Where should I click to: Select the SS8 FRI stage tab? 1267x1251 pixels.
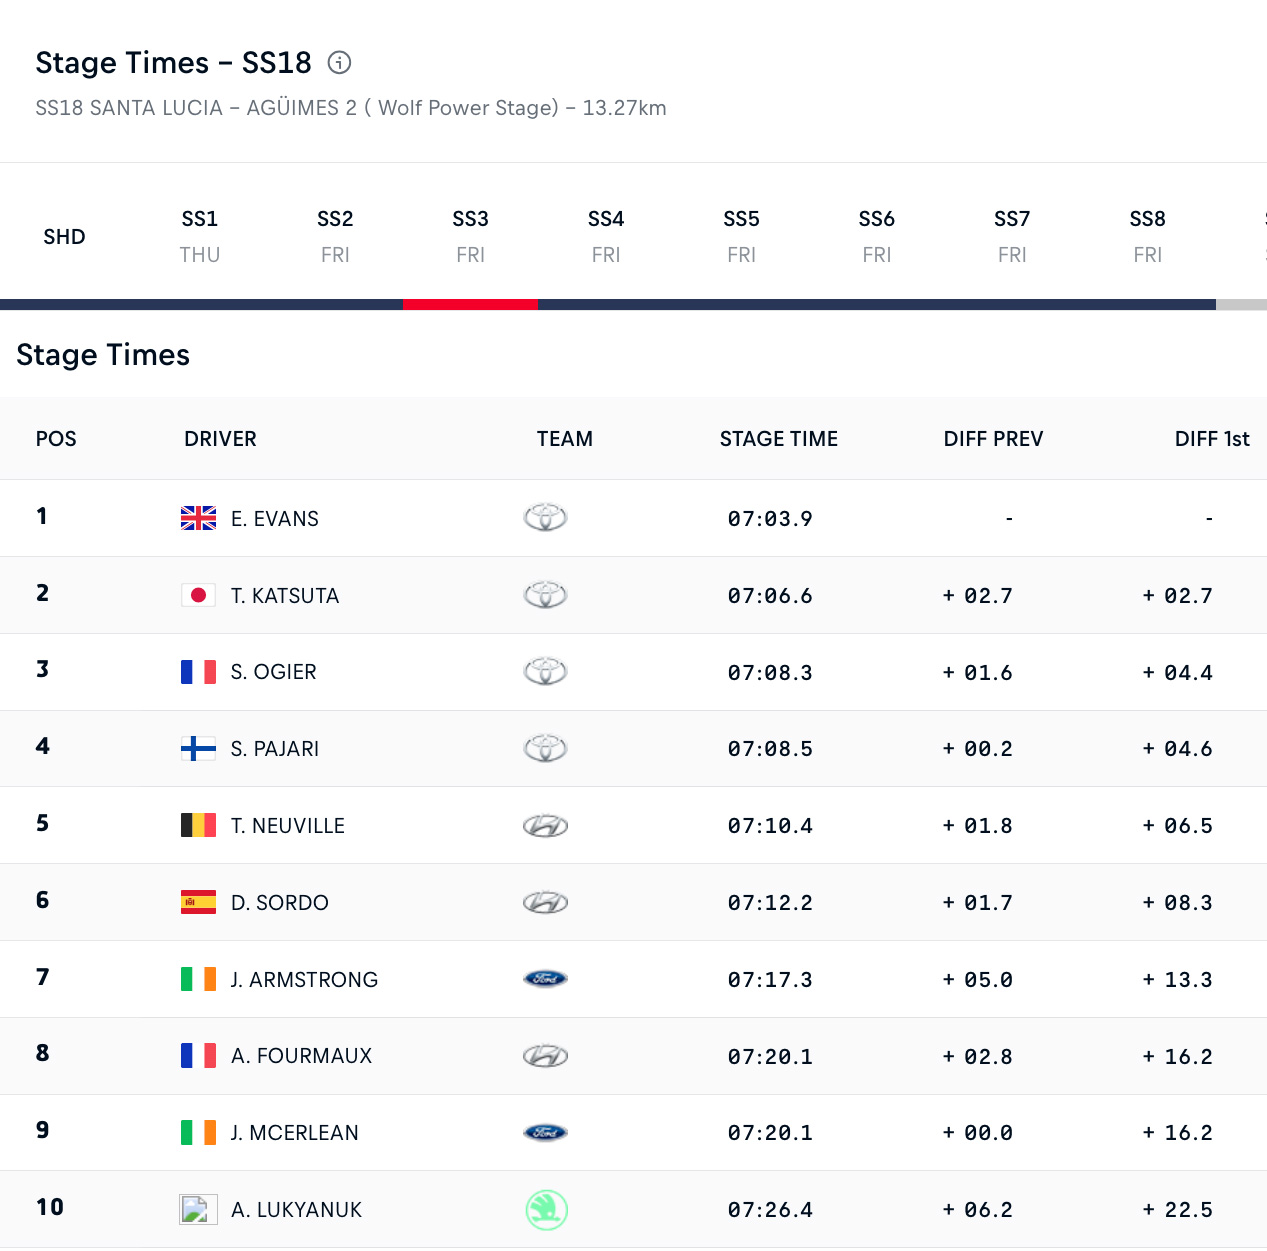(x=1147, y=236)
